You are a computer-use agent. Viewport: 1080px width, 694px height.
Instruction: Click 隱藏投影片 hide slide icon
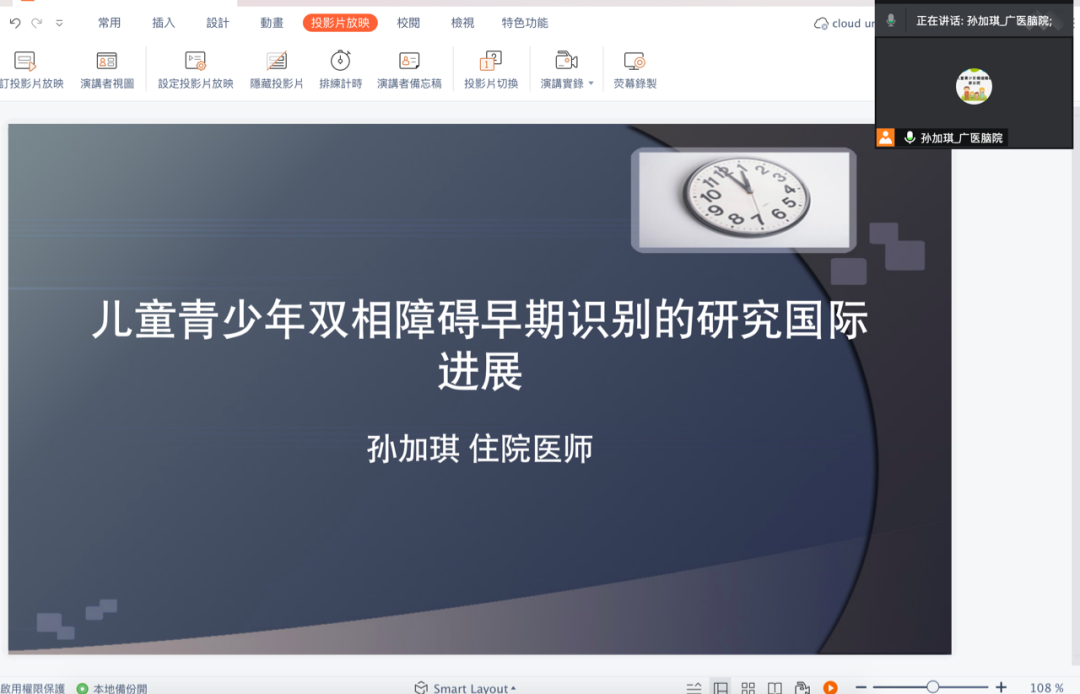pyautogui.click(x=276, y=61)
